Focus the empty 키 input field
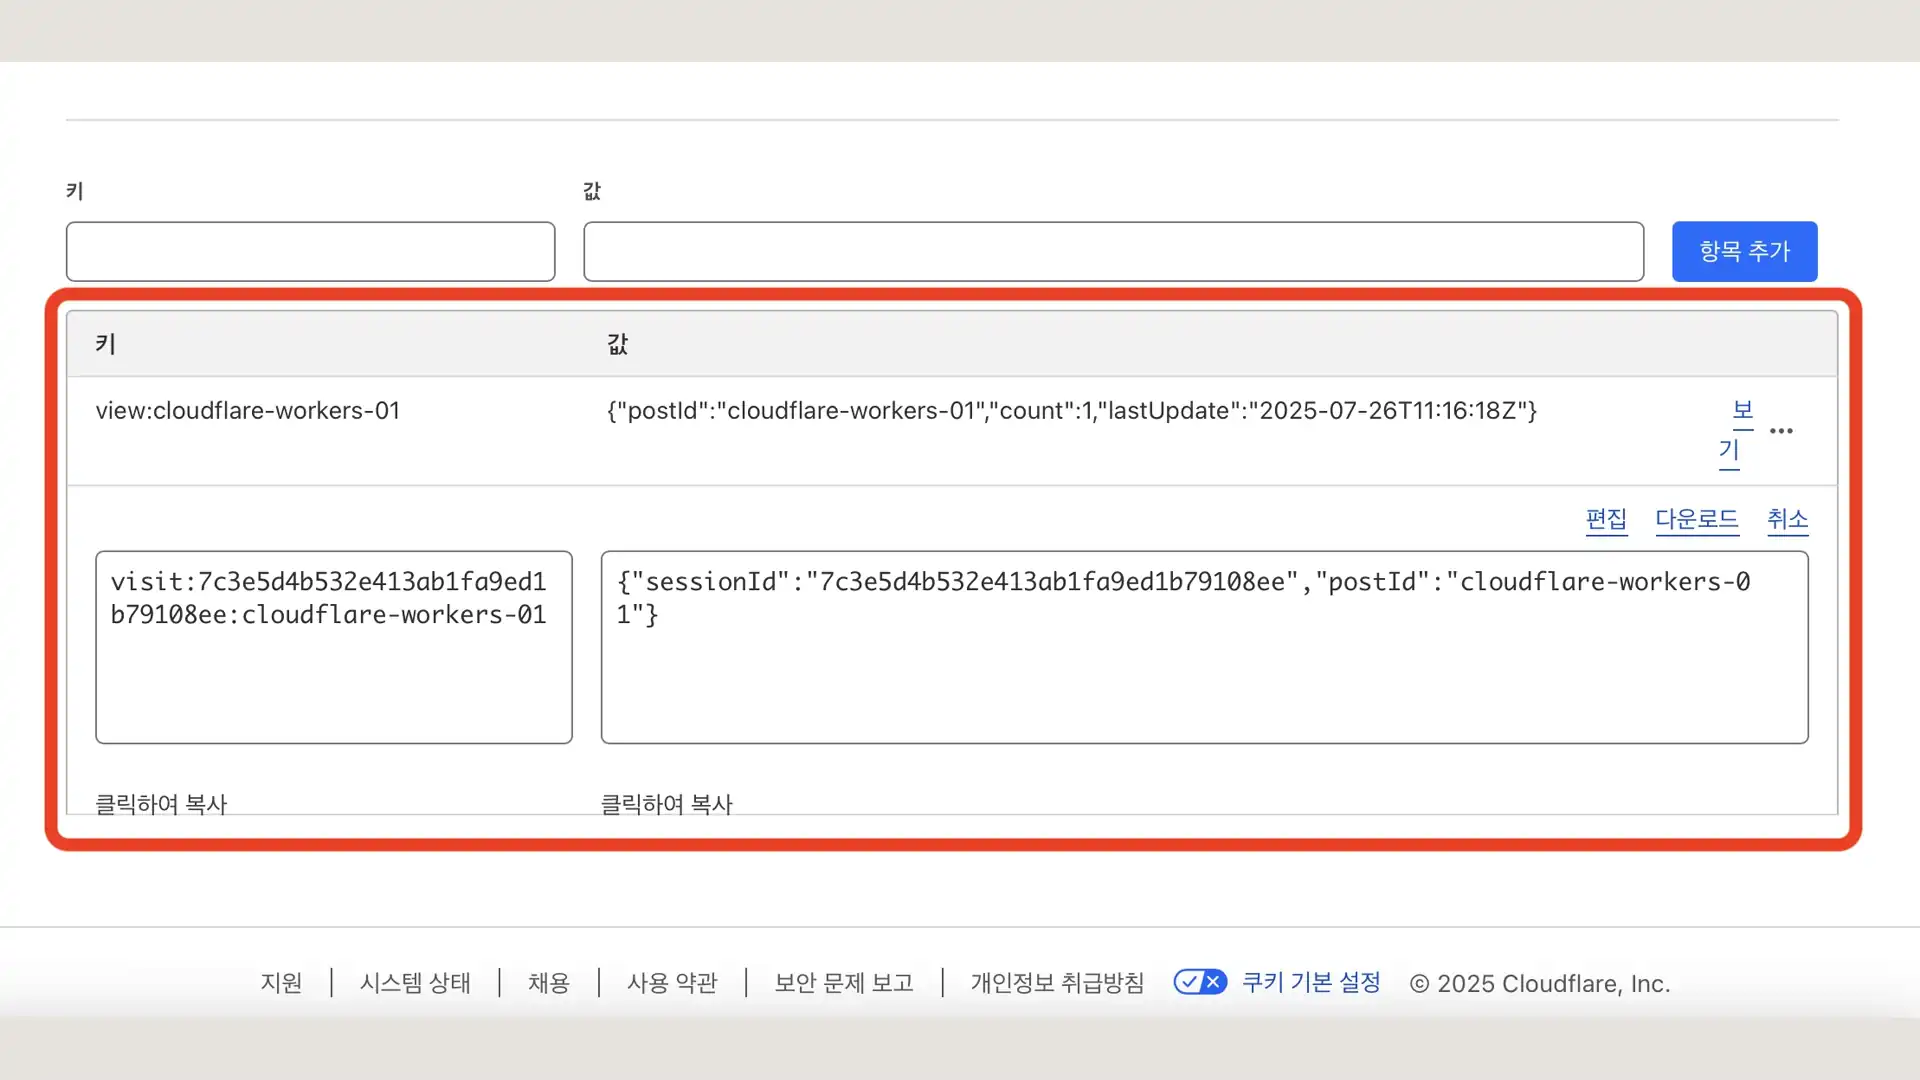Screen dimensions: 1920x1080 coord(310,251)
